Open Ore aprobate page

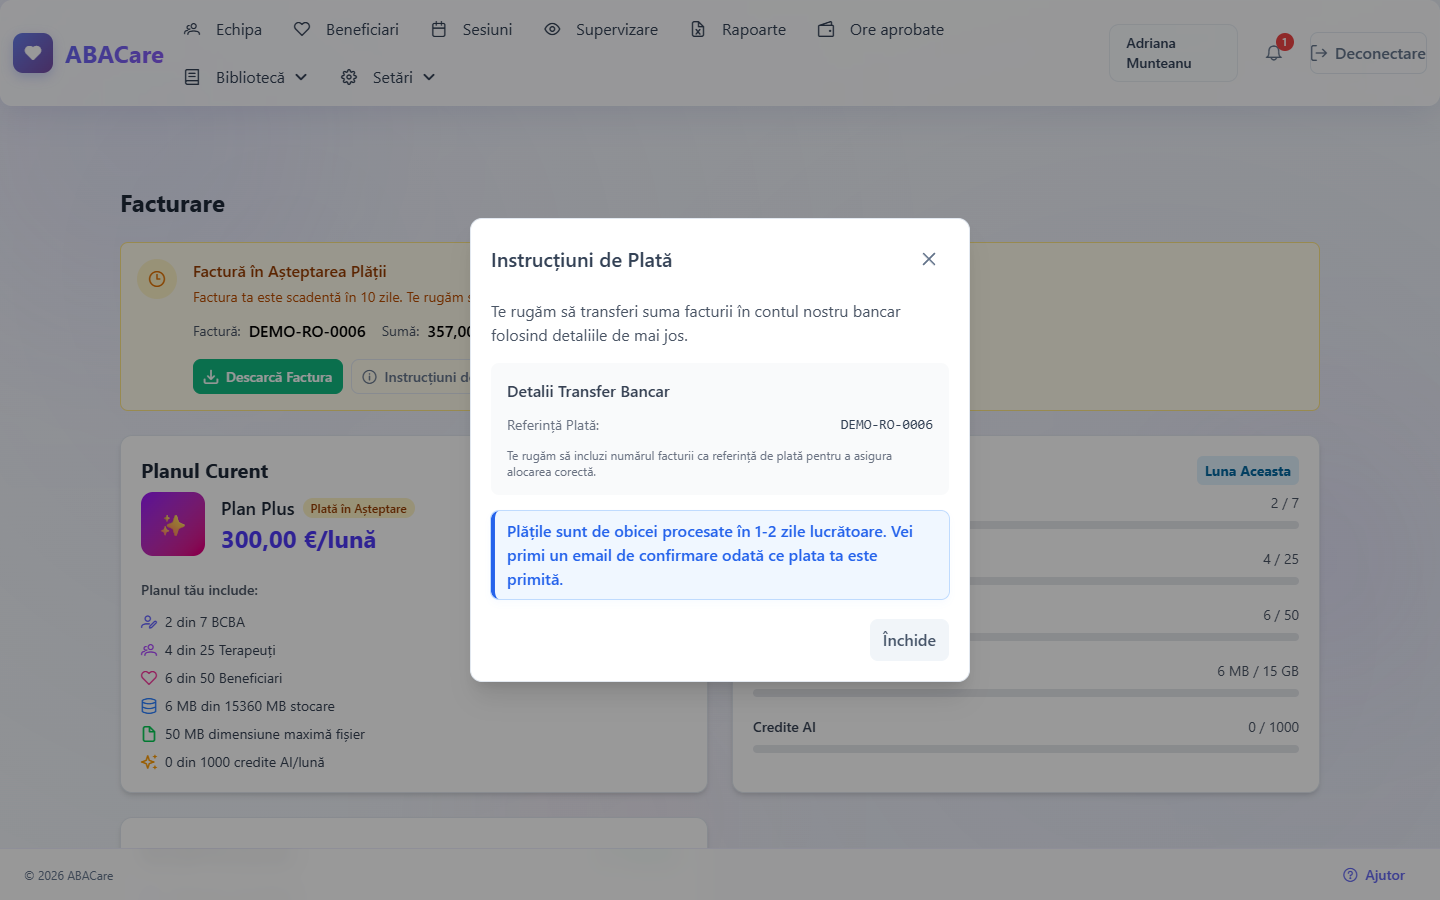(881, 30)
